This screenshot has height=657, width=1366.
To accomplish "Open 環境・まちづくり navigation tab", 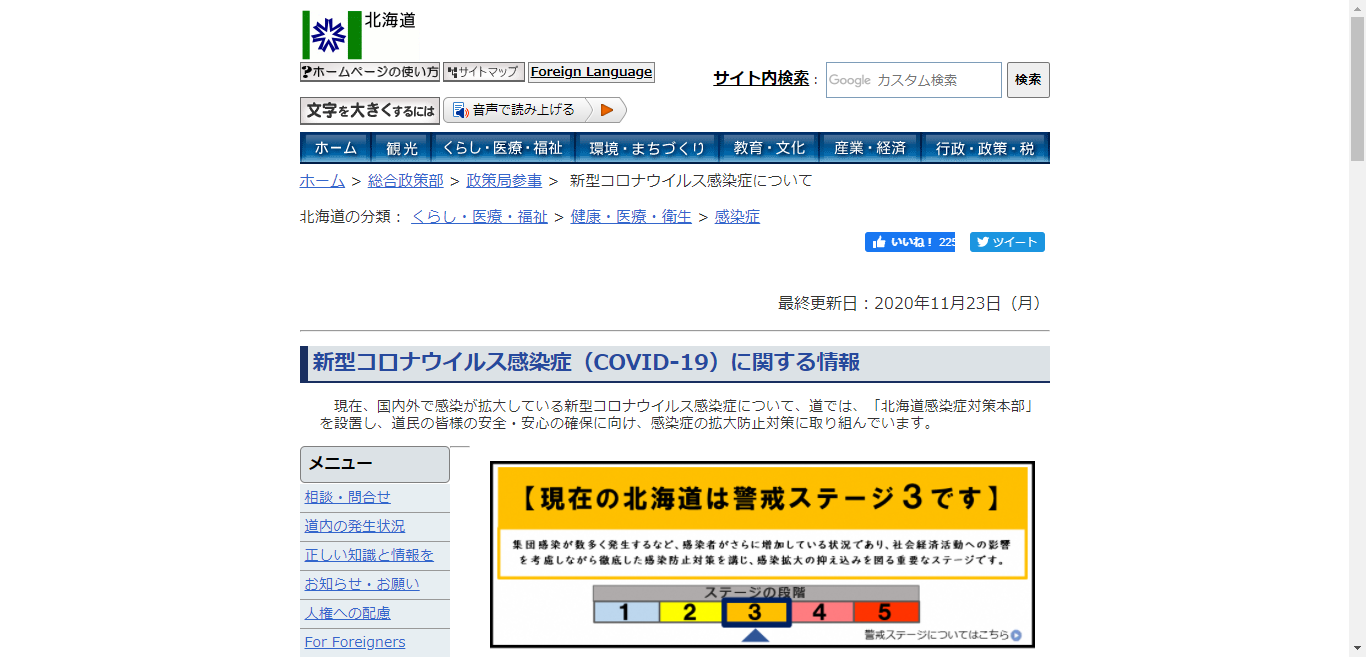I will point(646,148).
